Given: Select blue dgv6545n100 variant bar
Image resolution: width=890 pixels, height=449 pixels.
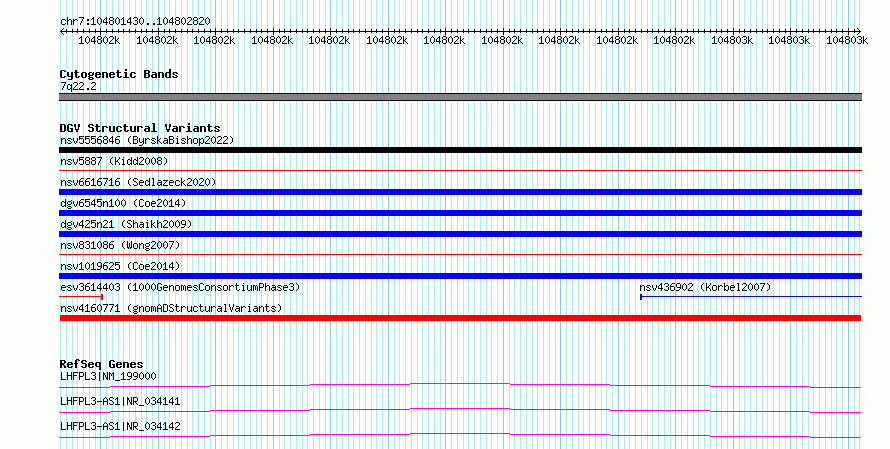Looking at the screenshot, I should (460, 213).
